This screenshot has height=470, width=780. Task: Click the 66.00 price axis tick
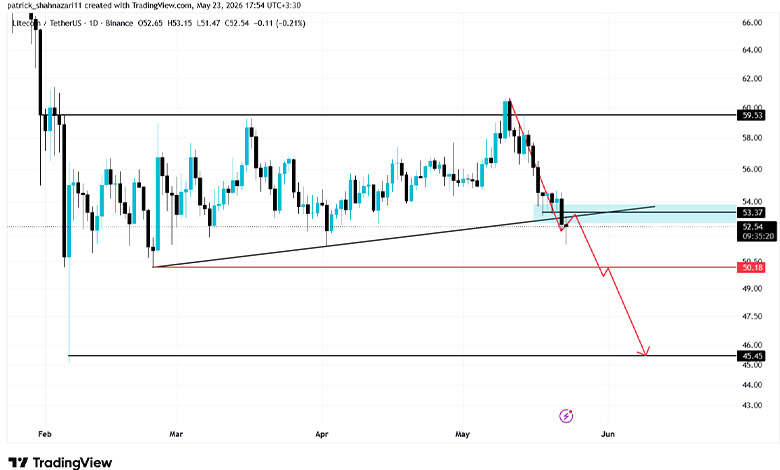click(x=752, y=23)
